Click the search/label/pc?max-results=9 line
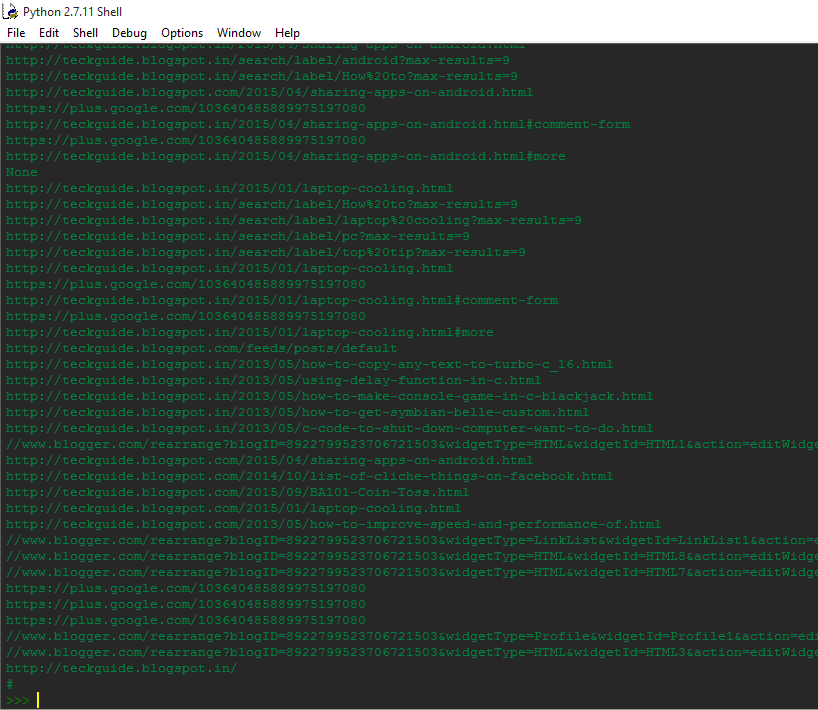Screen dimensions: 818x710 [237, 236]
